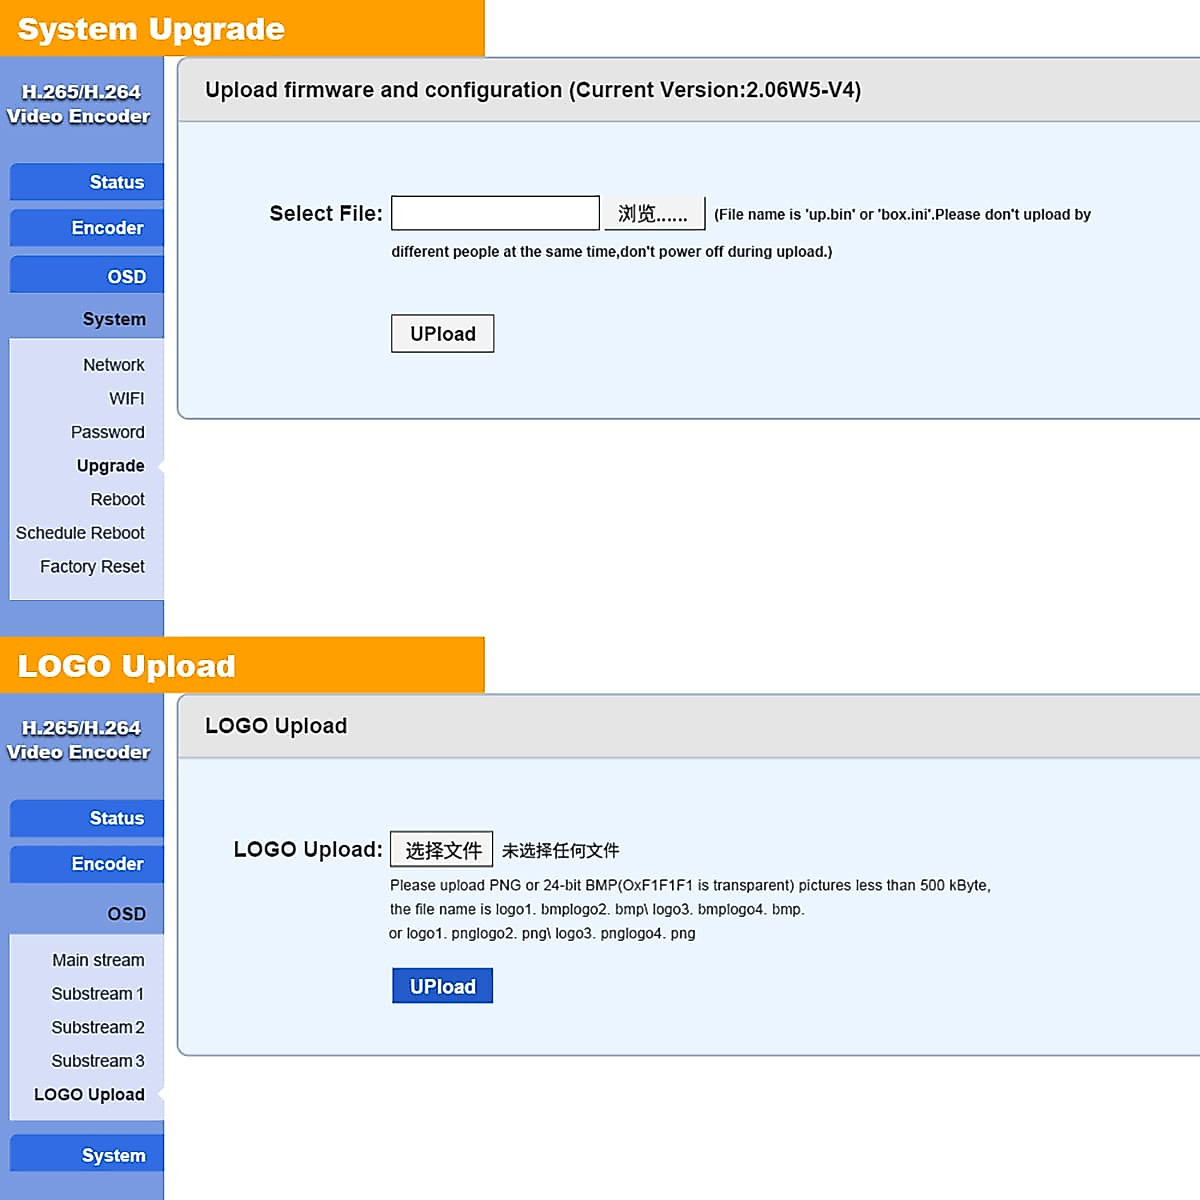Select the Substream 2 menu item
The image size is (1200, 1200).
click(x=98, y=1027)
